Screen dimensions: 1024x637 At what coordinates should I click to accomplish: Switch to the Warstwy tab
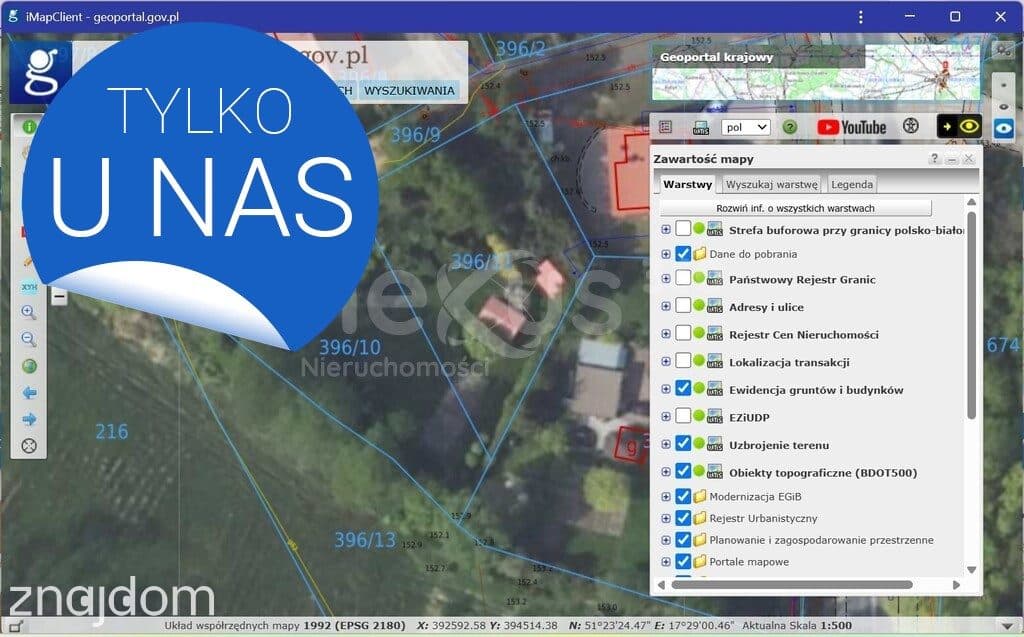click(x=687, y=184)
